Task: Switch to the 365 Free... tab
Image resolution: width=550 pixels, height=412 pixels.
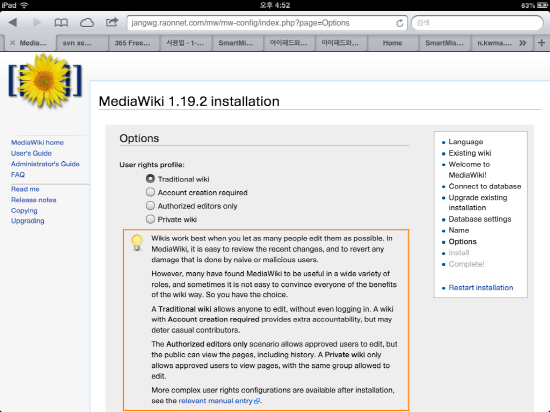Action: (133, 43)
